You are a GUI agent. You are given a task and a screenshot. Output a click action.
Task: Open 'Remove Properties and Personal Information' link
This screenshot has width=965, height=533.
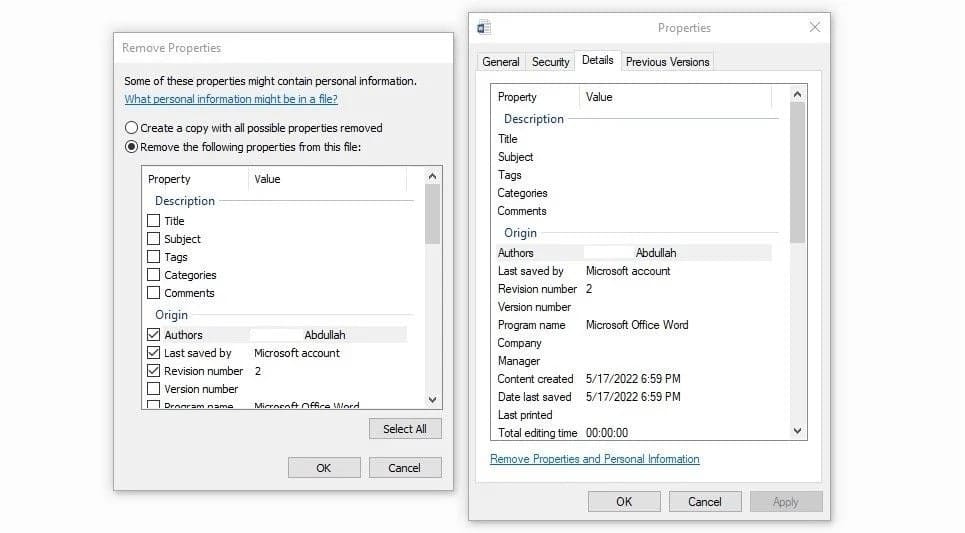(x=595, y=459)
